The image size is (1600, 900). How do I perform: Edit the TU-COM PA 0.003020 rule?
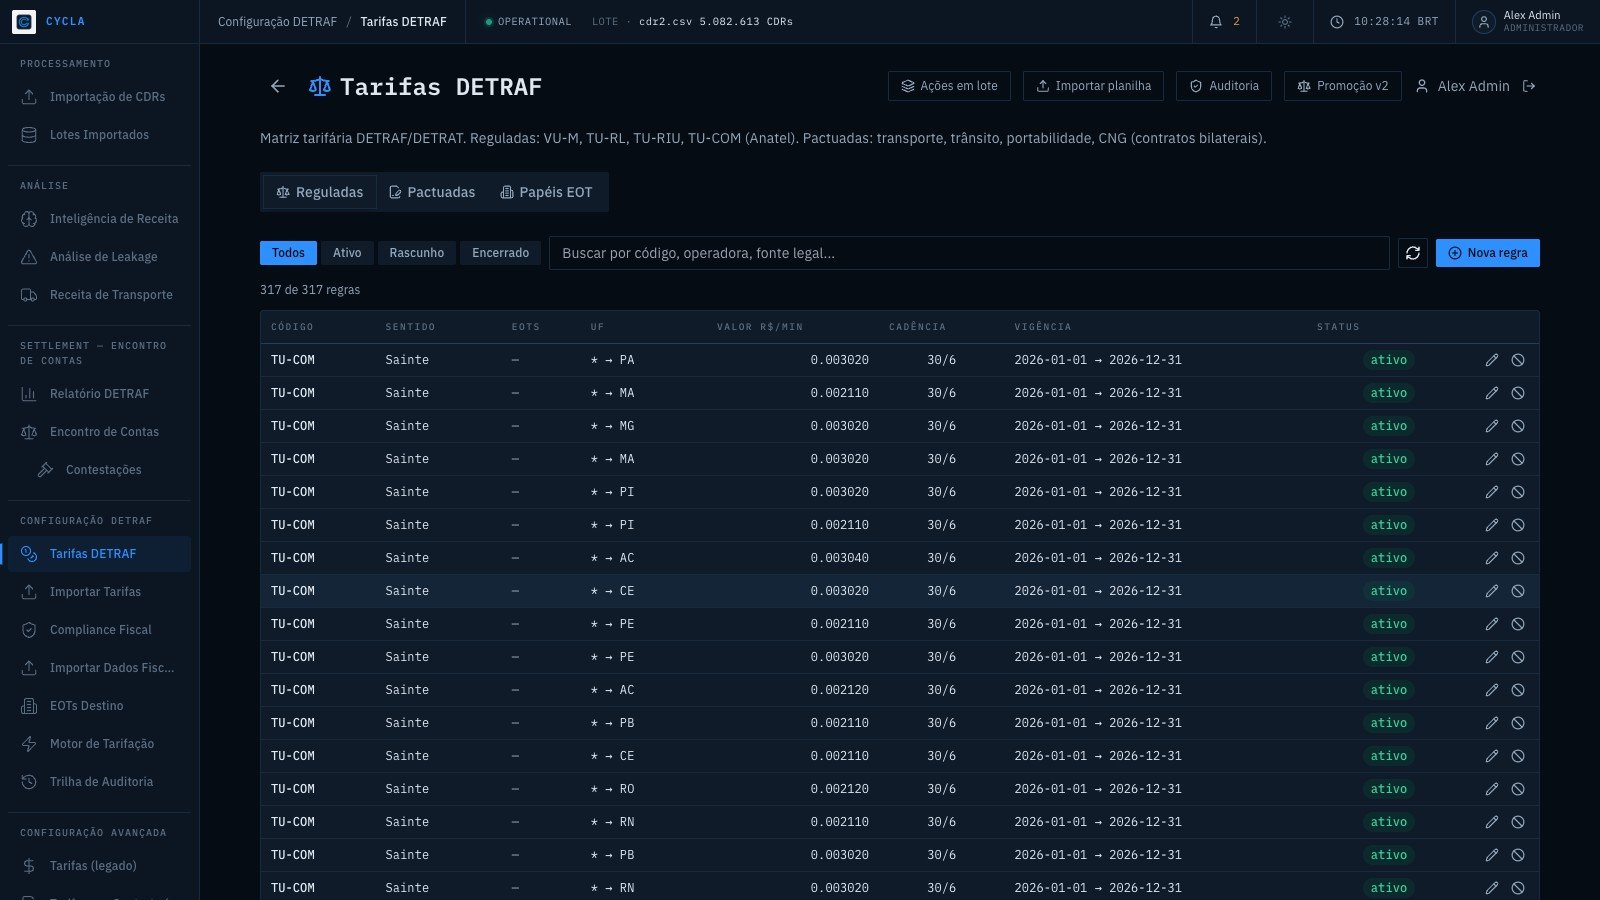(1492, 360)
